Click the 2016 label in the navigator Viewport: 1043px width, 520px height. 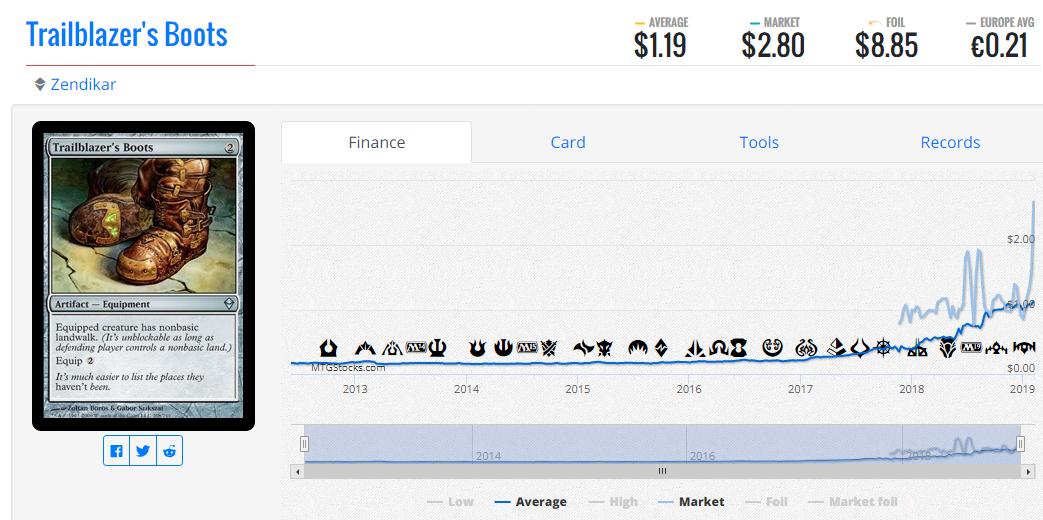point(702,456)
